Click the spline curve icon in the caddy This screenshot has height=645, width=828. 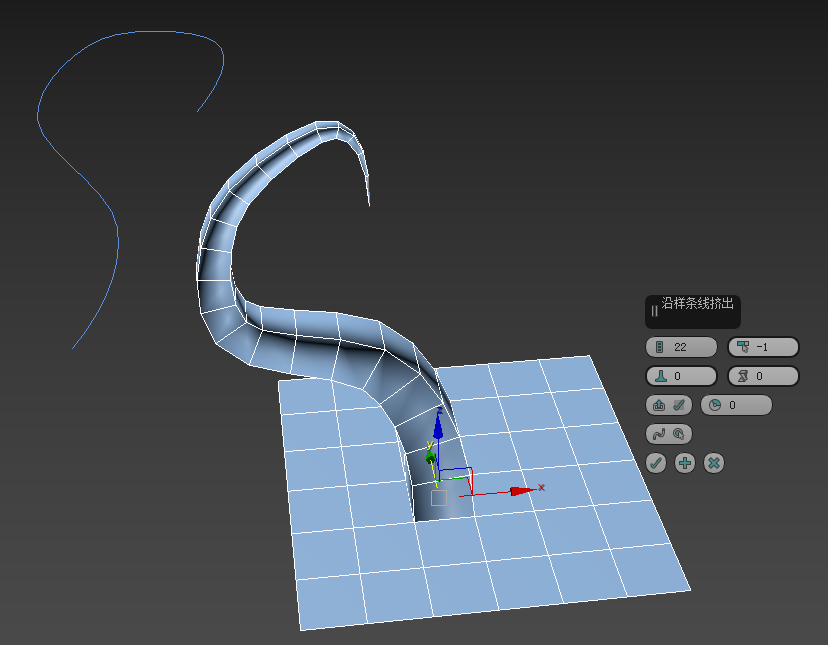tap(659, 434)
